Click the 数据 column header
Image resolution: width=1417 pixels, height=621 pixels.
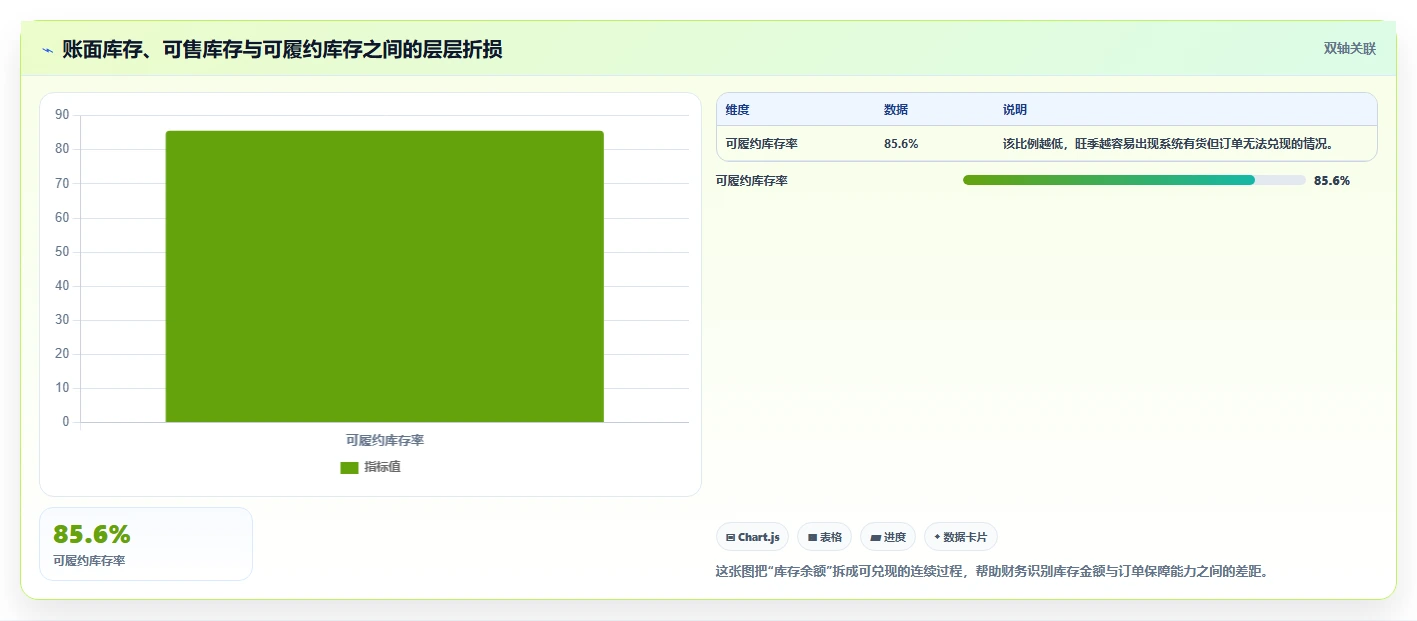pos(896,110)
